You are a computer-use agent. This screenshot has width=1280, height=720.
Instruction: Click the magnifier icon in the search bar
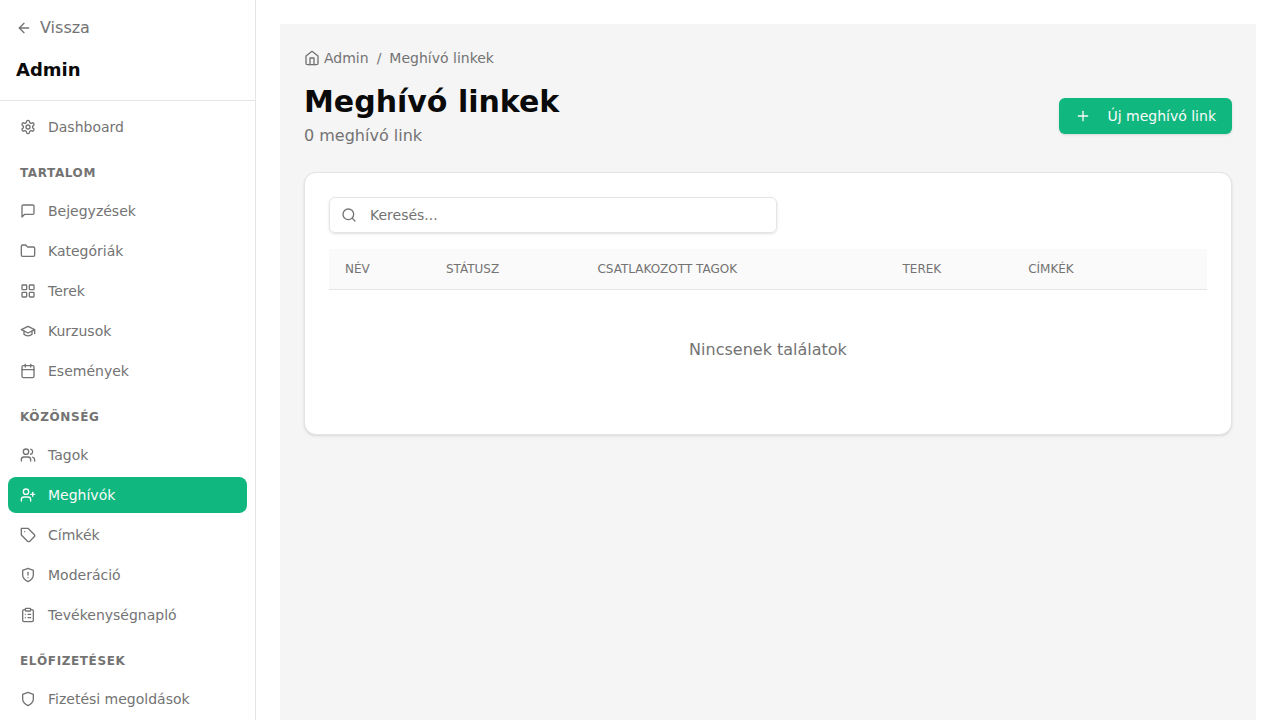coord(349,214)
